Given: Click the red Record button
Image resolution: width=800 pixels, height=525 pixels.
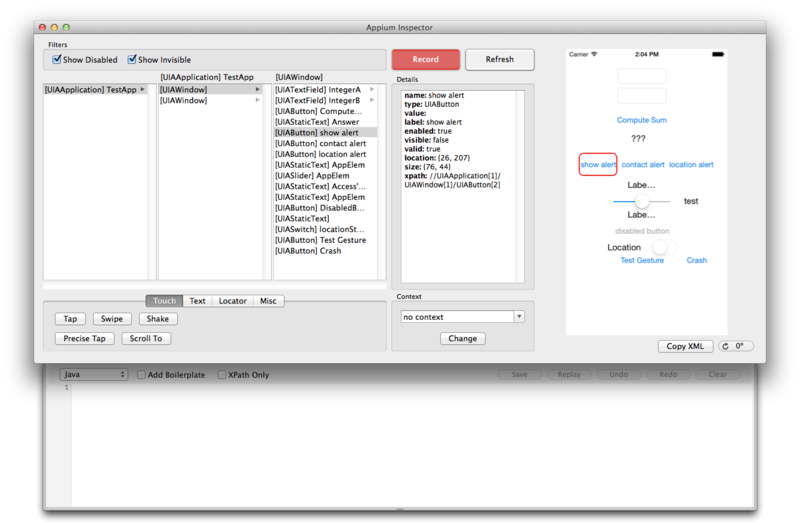Looking at the screenshot, I should [x=426, y=59].
